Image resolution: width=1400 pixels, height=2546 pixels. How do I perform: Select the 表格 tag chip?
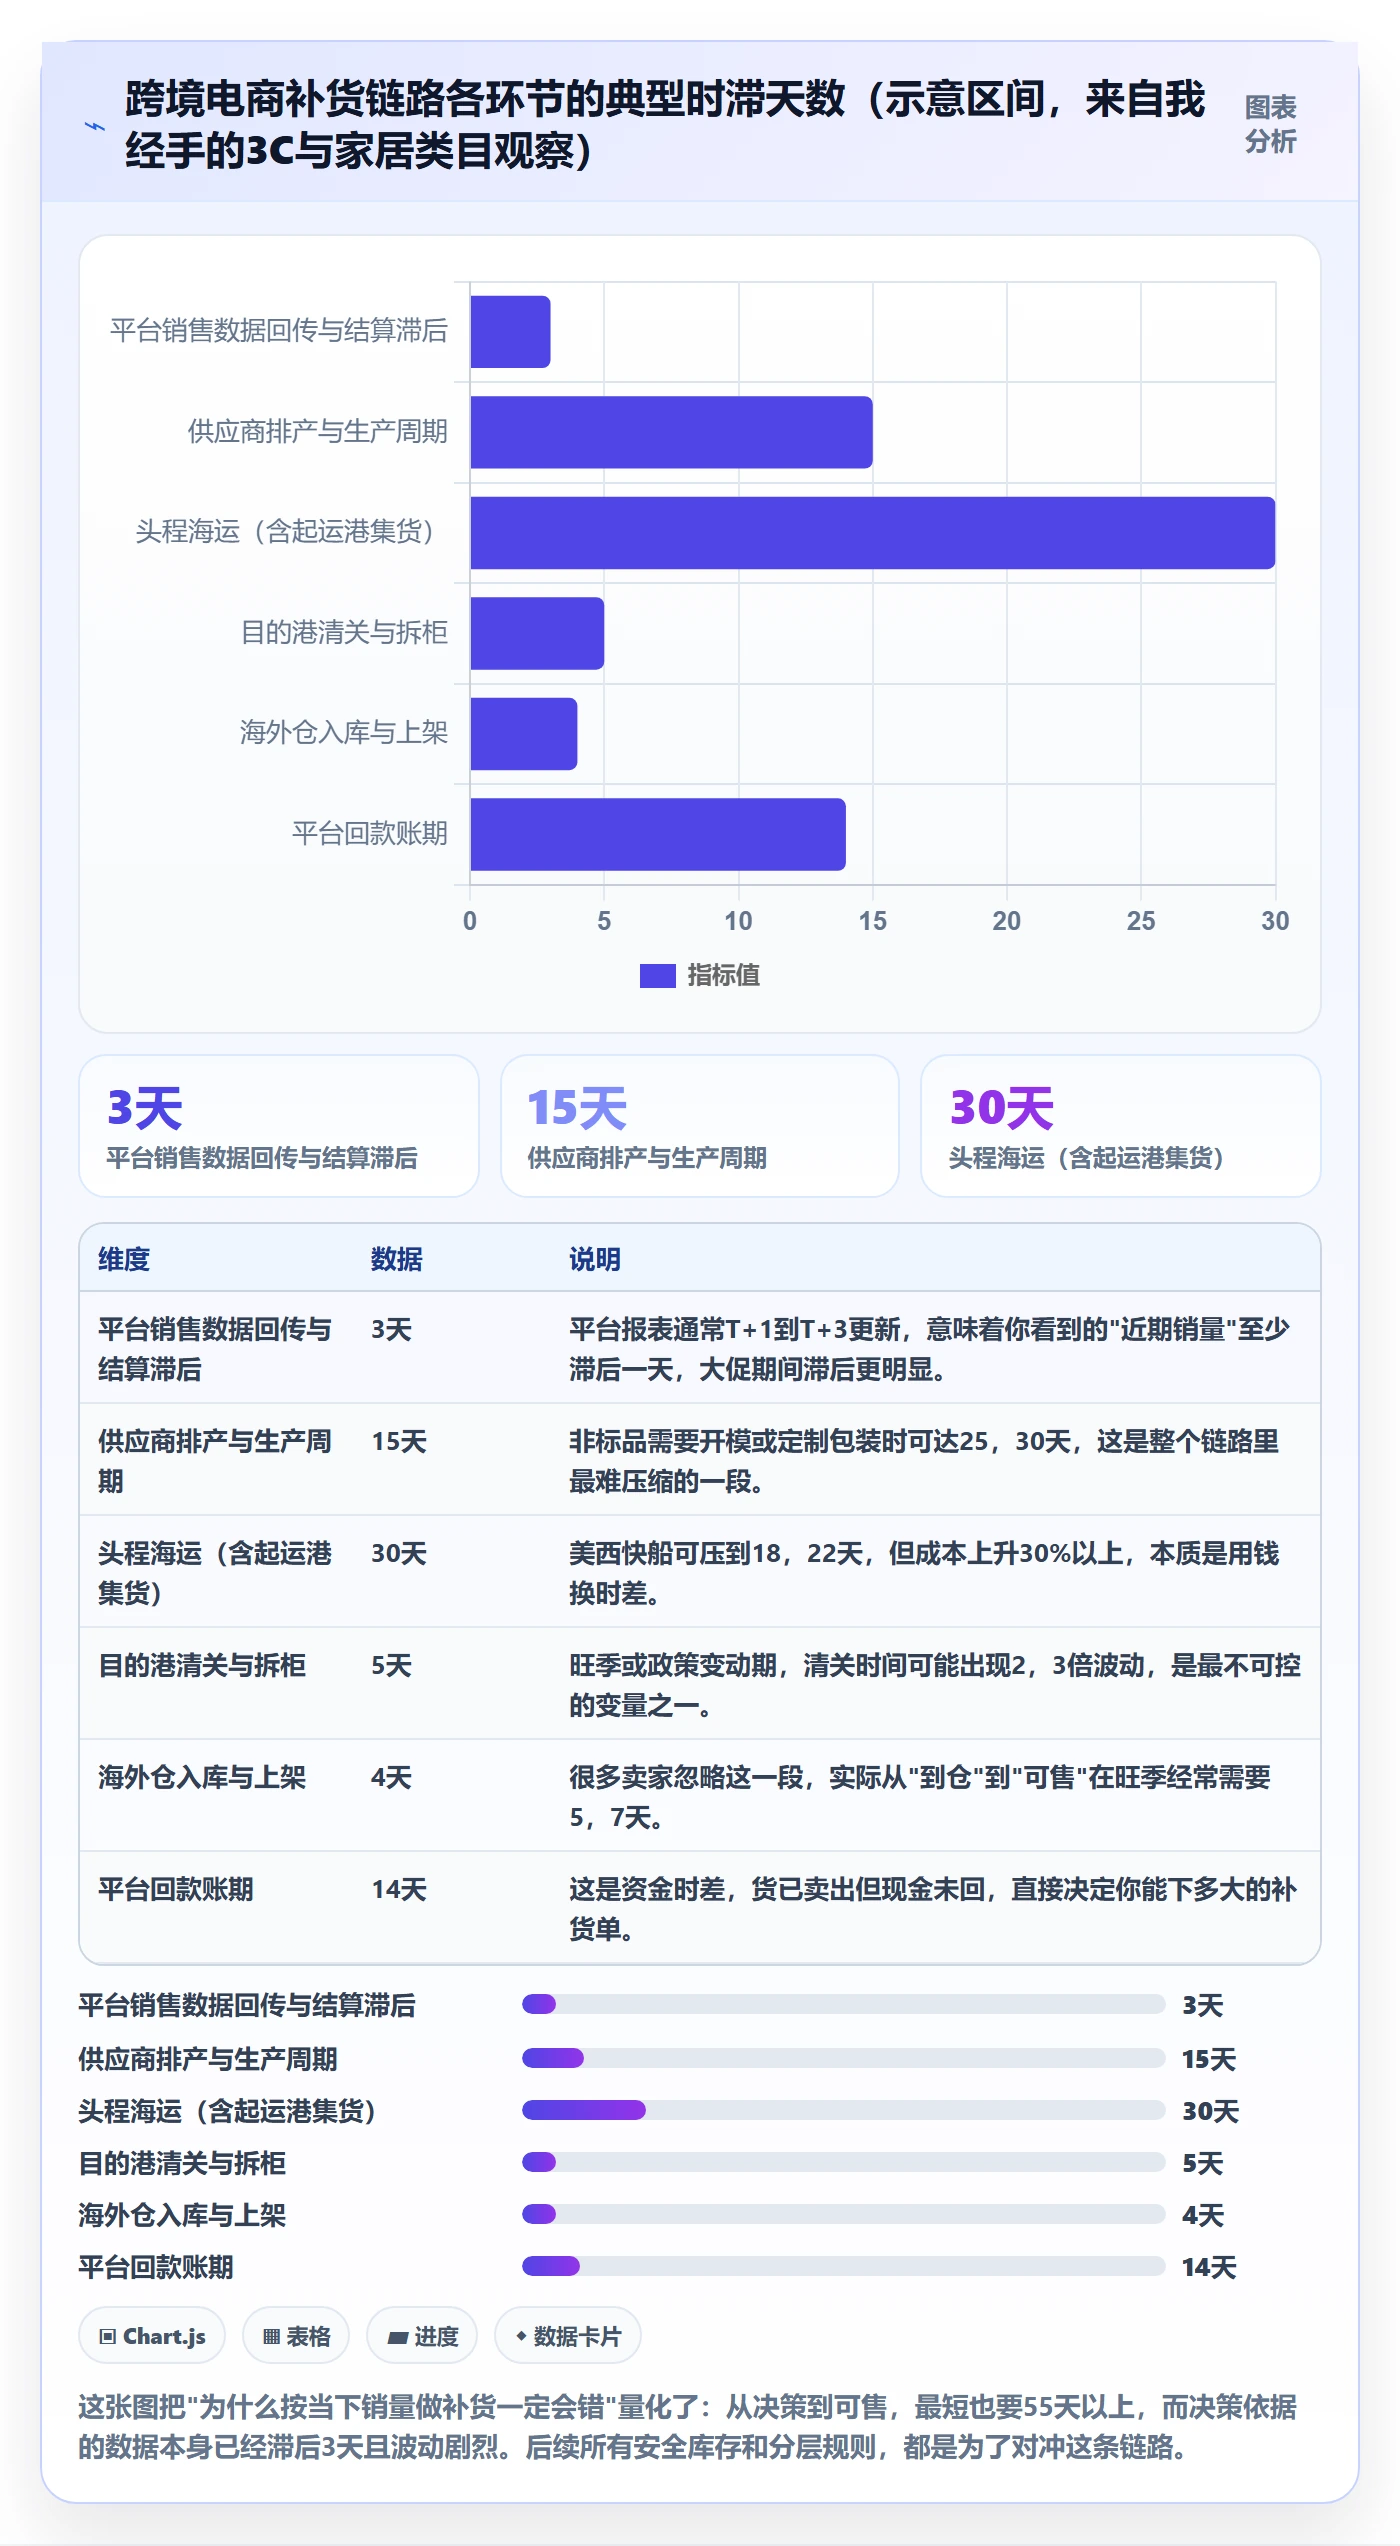coord(296,2336)
